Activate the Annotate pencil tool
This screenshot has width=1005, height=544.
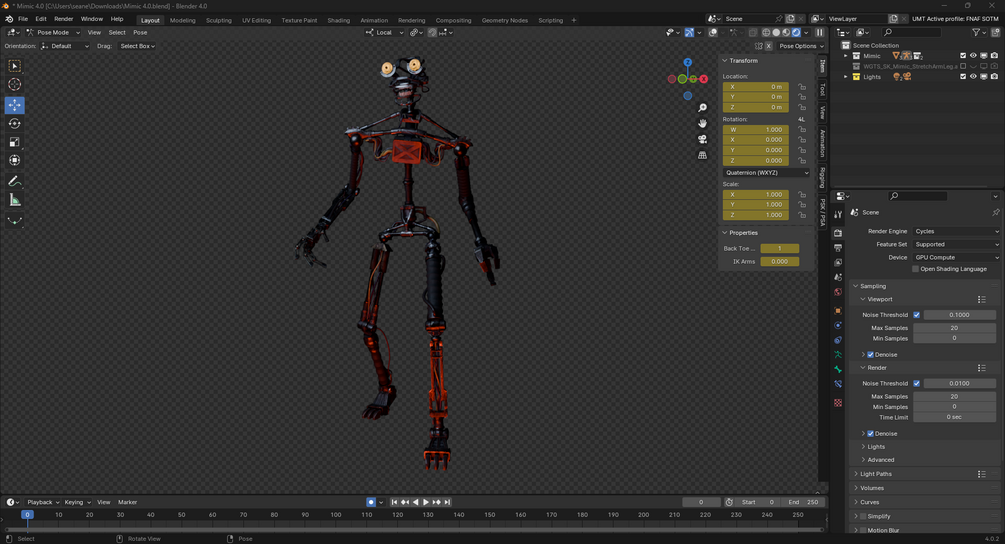click(15, 181)
